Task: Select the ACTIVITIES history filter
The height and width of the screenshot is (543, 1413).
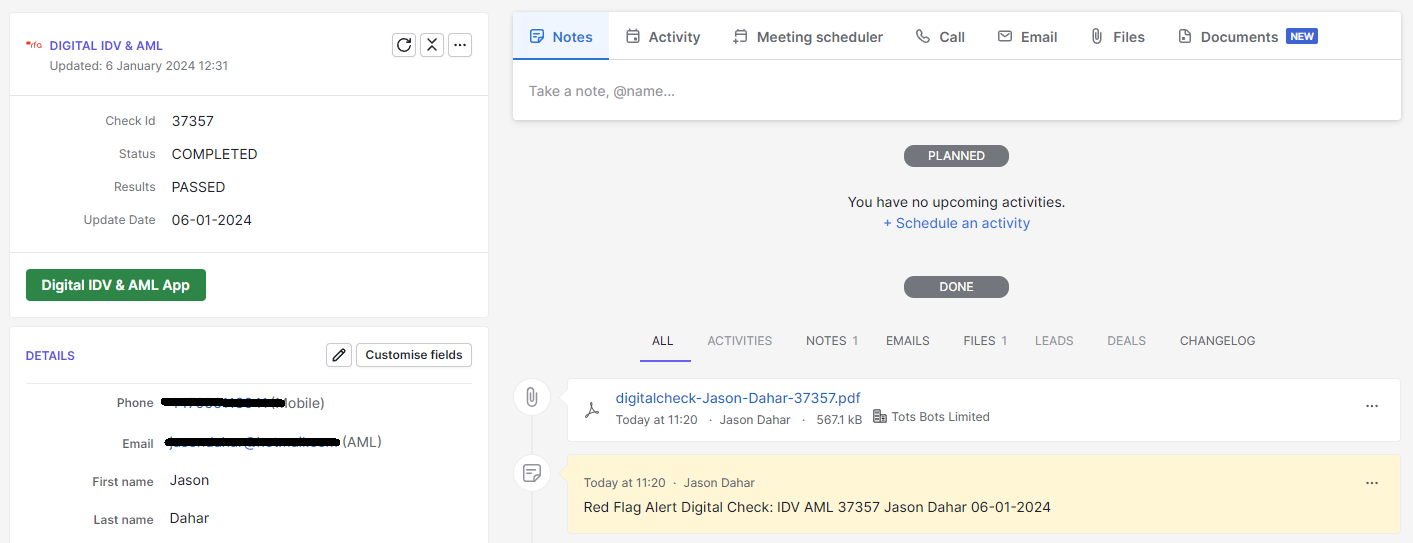Action: click(740, 341)
